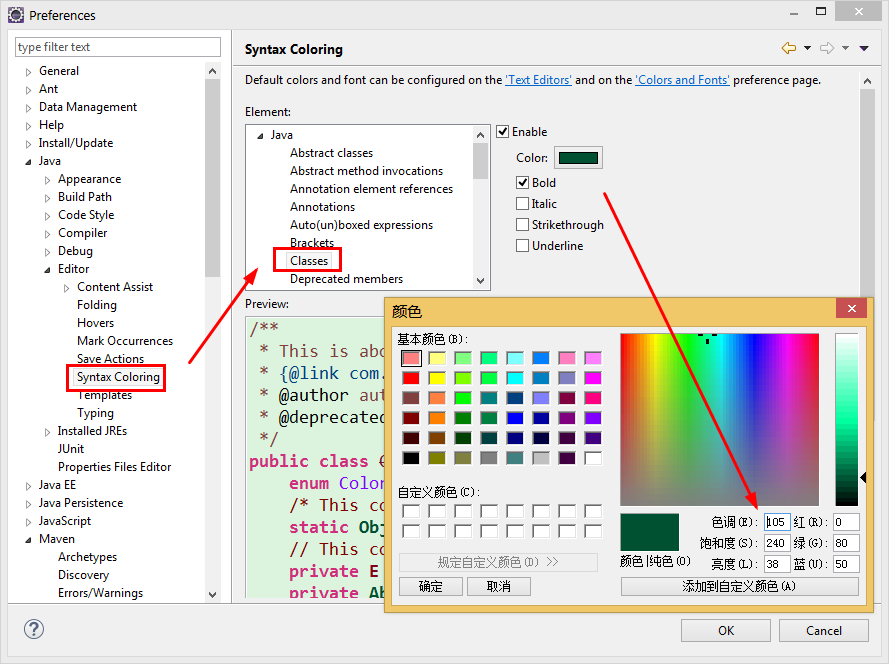
Task: Open the 'Text Editors' link
Action: click(x=539, y=80)
